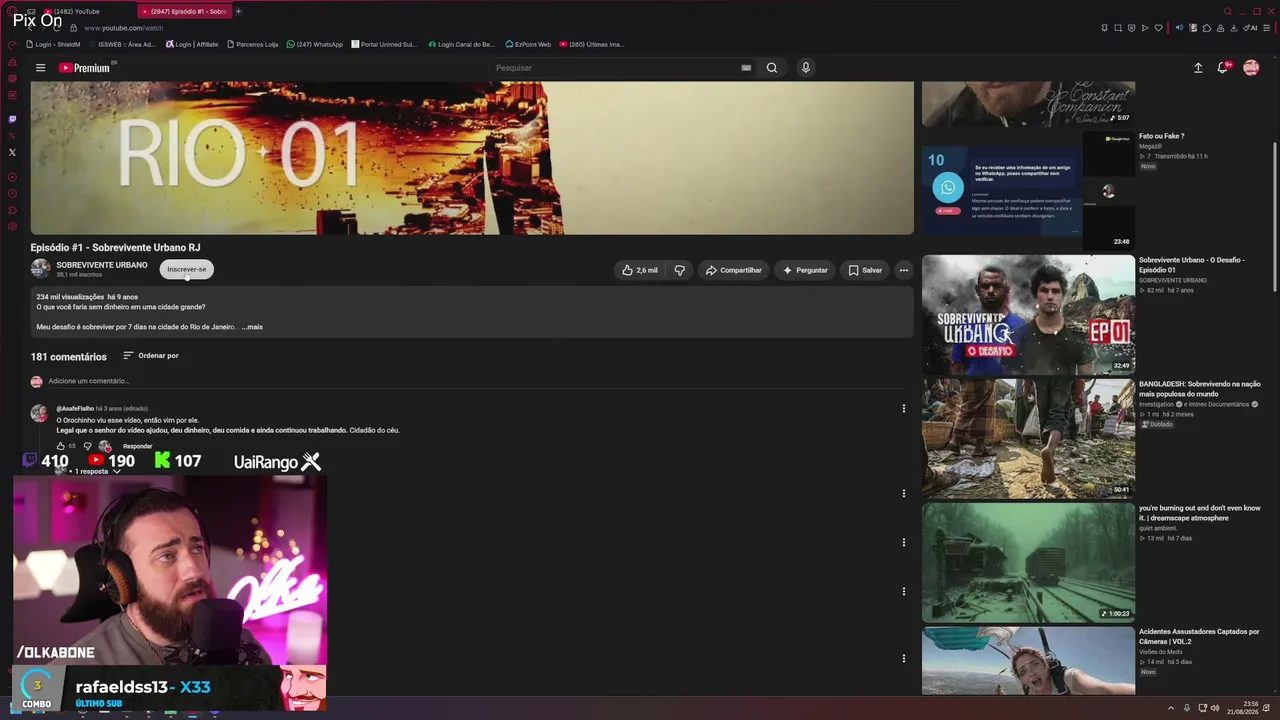This screenshot has width=1280, height=720.
Task: Open the ISSWEB bookmark
Action: pyautogui.click(x=121, y=44)
